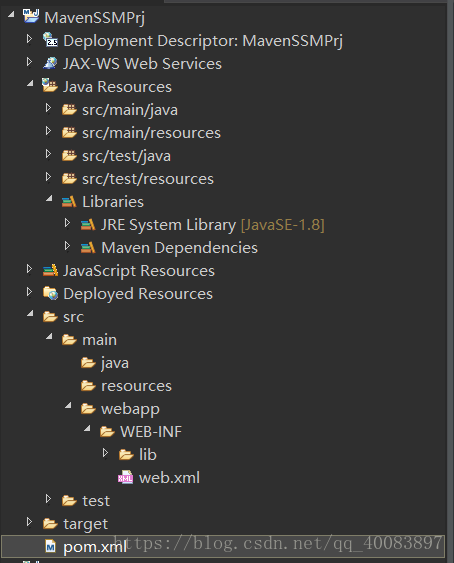This screenshot has width=454, height=563.
Task: Expand the lib folder arrow
Action: click(x=106, y=452)
